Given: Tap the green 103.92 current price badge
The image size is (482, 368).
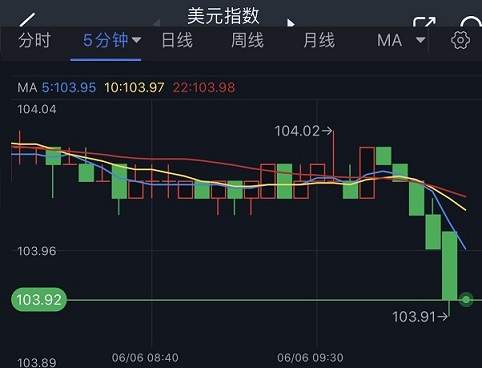Looking at the screenshot, I should 39,300.
